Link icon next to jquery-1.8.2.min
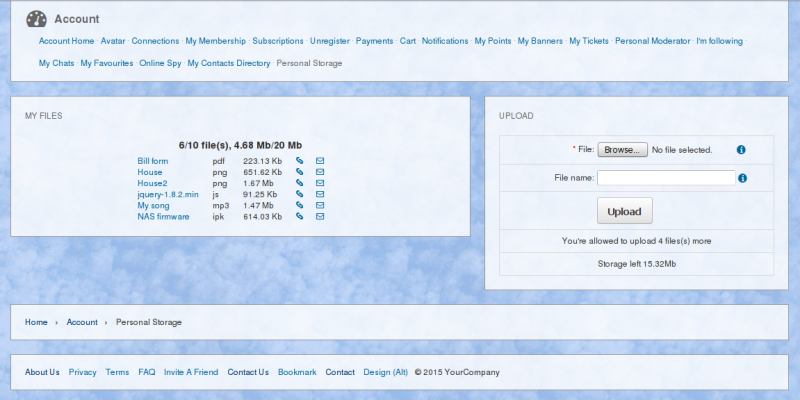 pyautogui.click(x=299, y=194)
